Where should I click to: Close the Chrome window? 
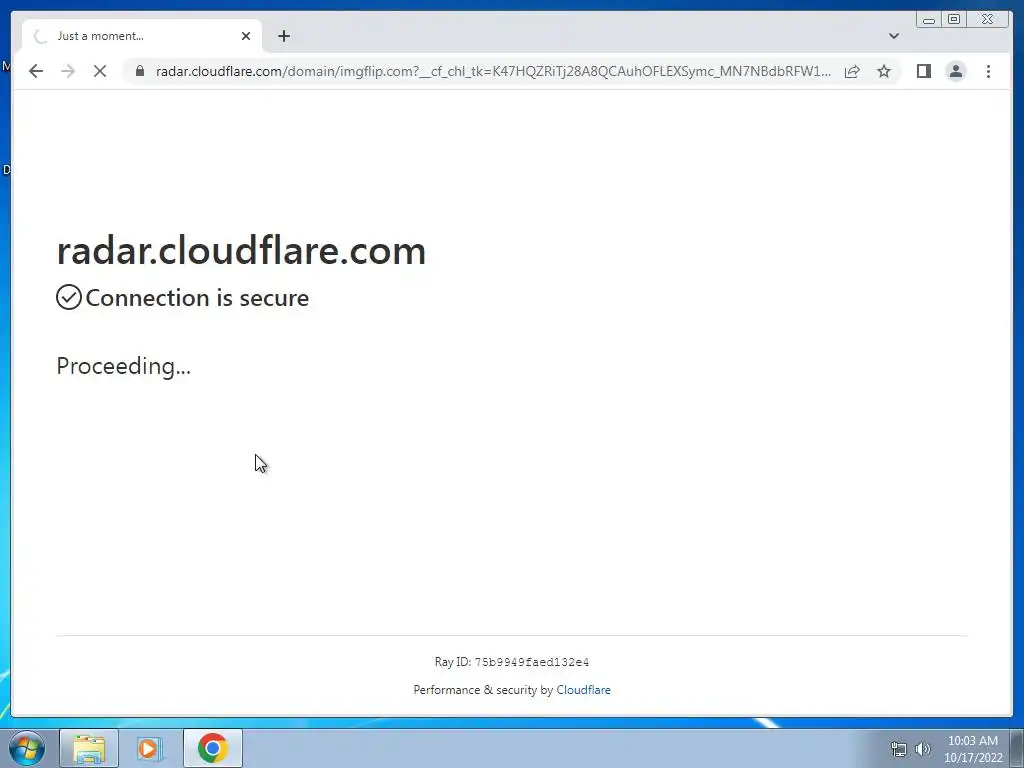point(988,20)
